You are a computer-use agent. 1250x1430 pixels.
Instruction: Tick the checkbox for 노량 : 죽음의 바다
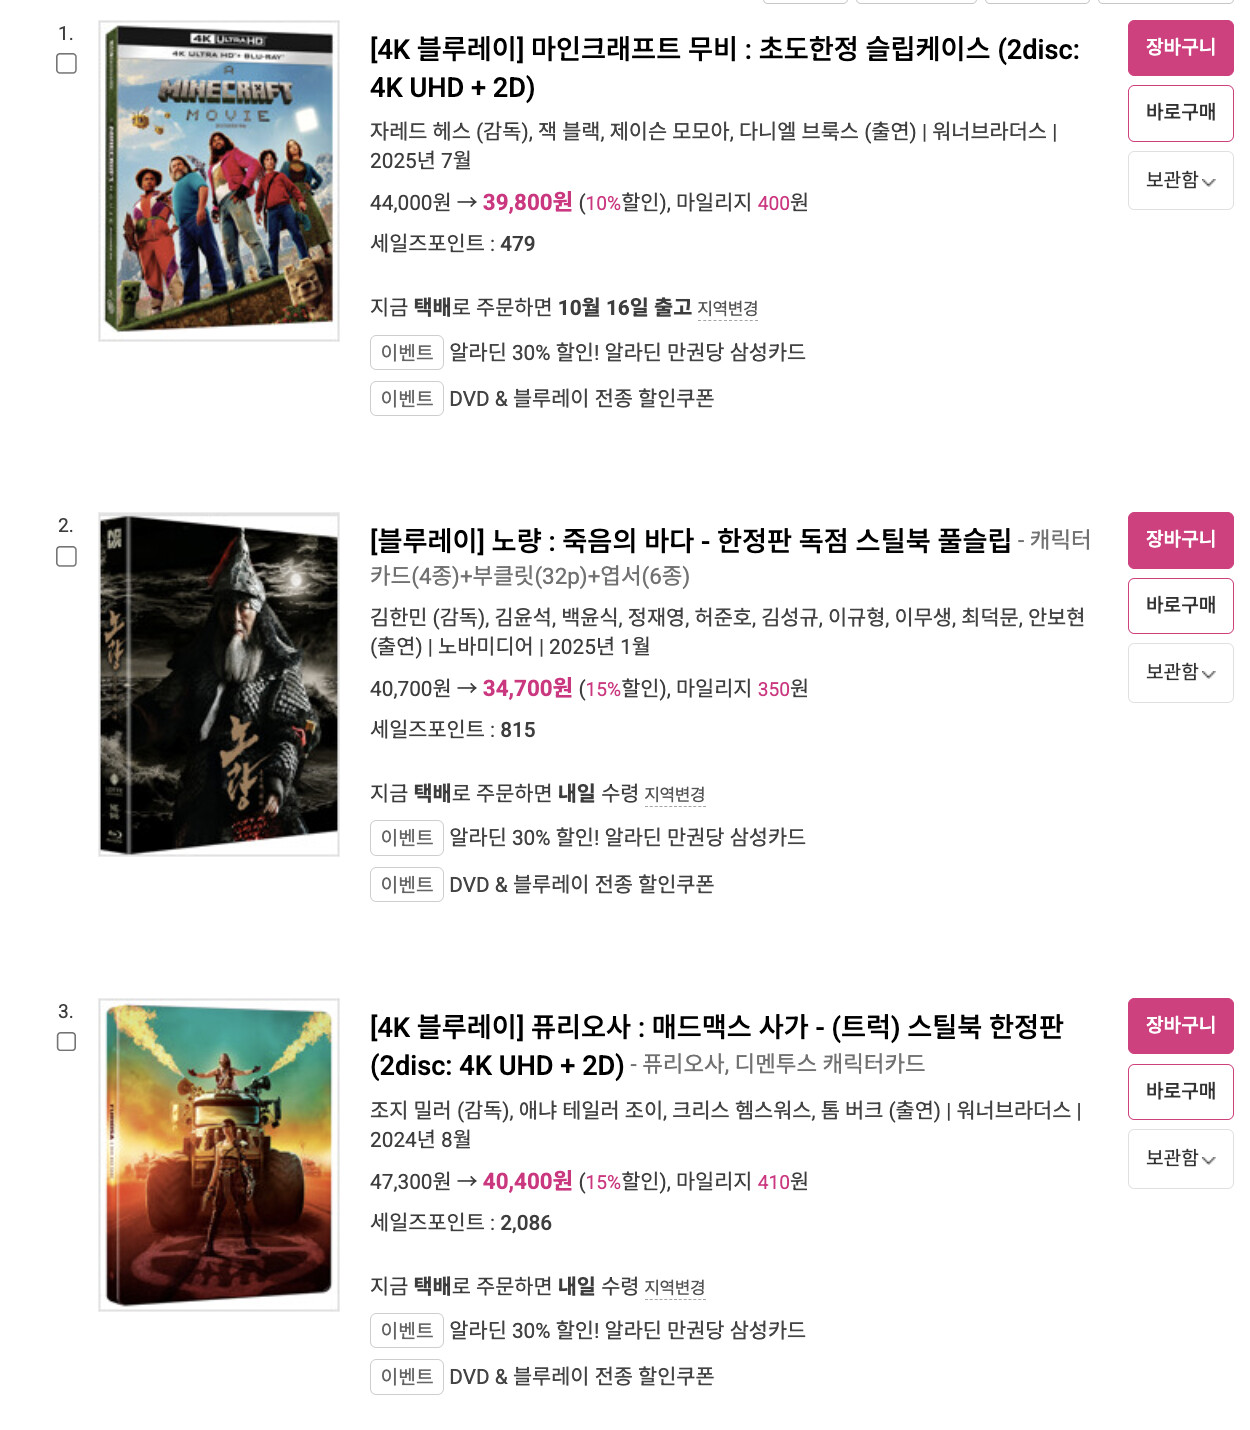tap(66, 557)
